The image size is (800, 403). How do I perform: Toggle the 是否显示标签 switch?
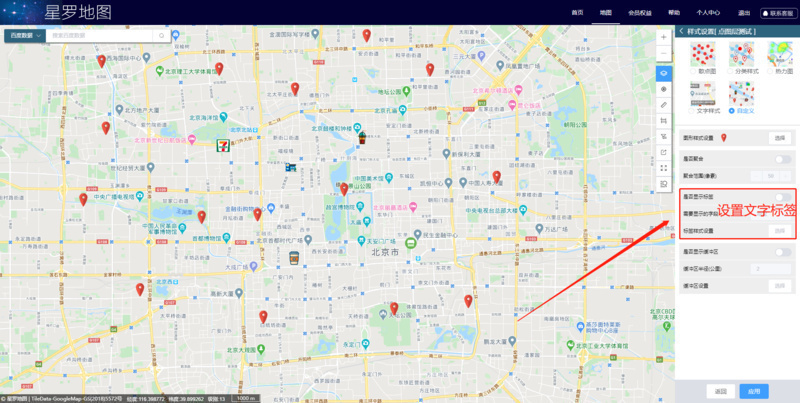point(783,197)
